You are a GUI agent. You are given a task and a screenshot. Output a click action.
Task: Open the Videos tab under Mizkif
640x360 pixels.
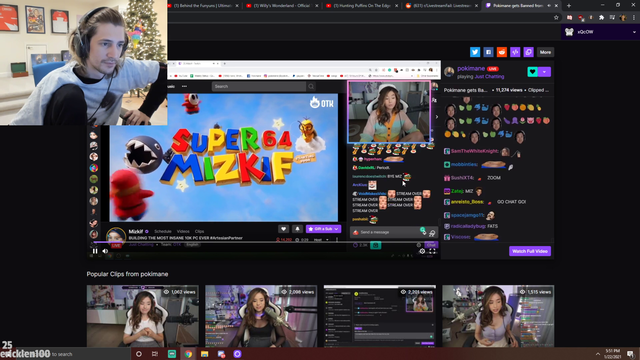[x=183, y=231]
